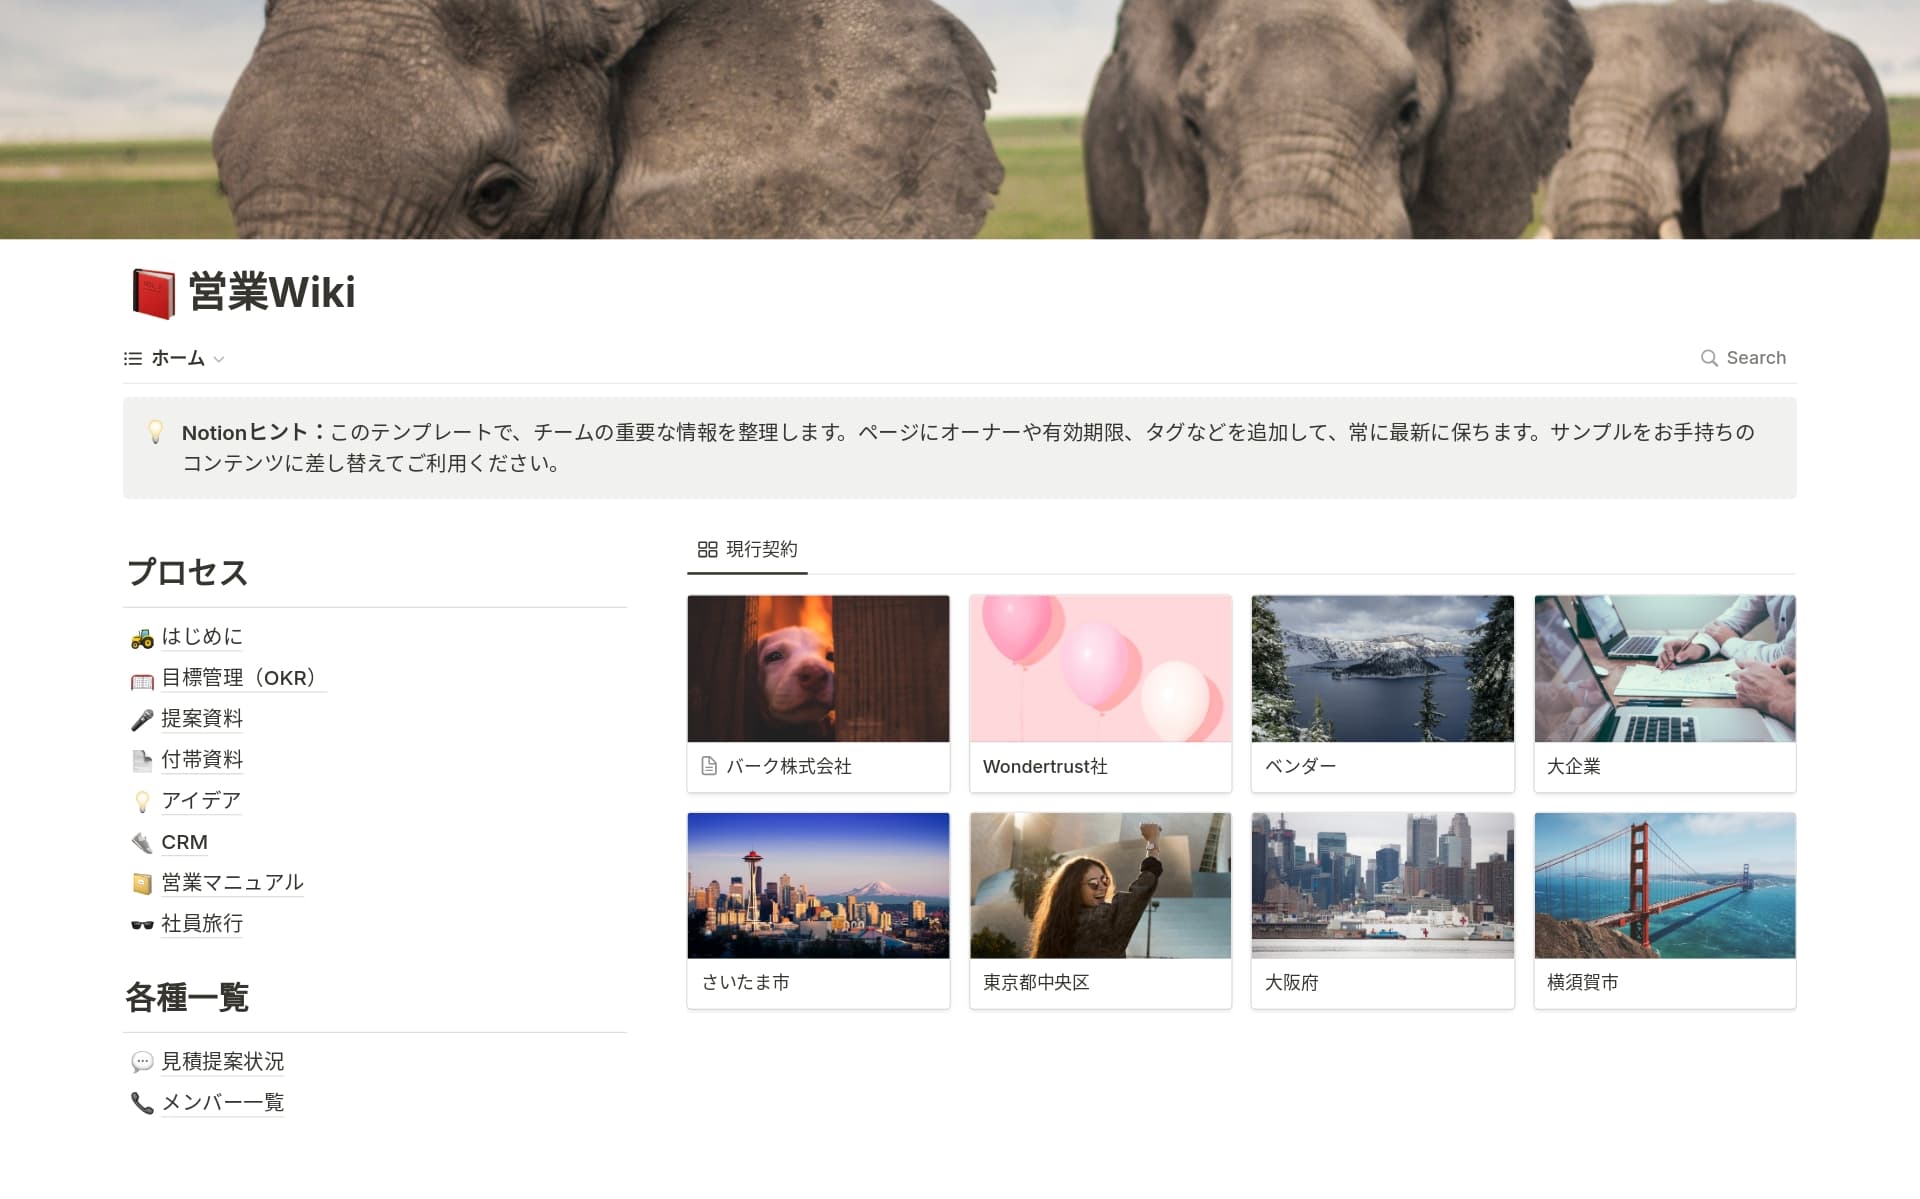The width and height of the screenshot is (1920, 1199).
Task: Select the gallery view icon beside 現行契約
Action: [x=707, y=549]
